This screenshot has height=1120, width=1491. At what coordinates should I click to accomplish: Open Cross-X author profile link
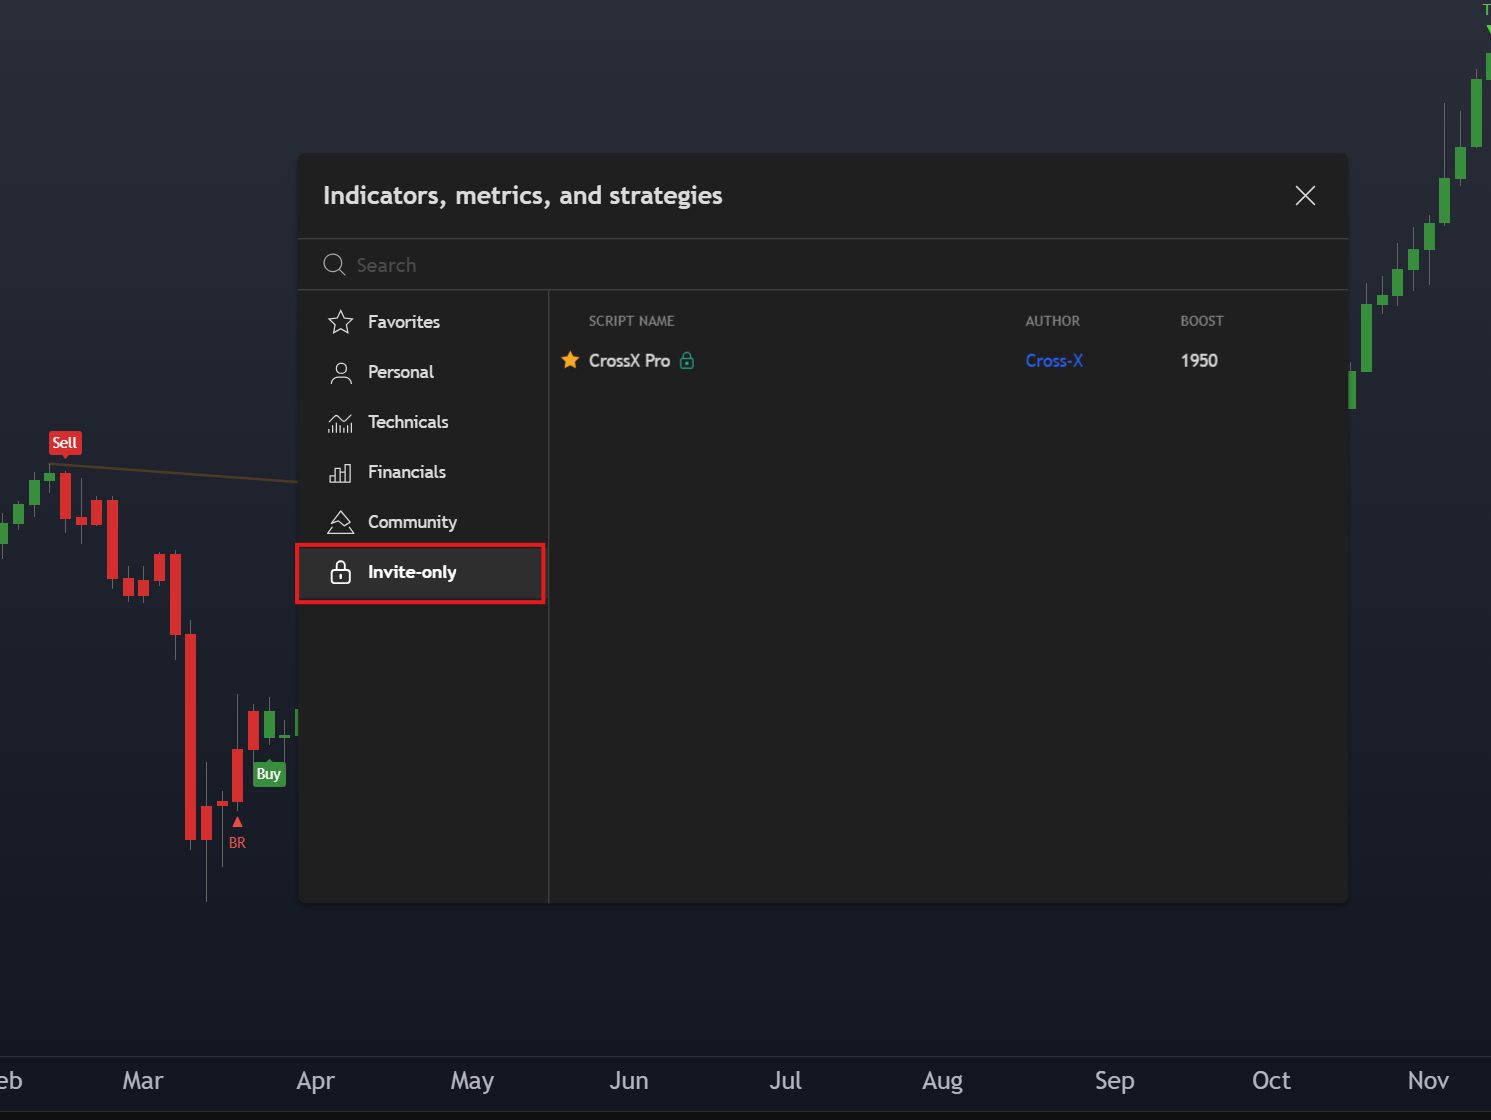click(x=1054, y=361)
